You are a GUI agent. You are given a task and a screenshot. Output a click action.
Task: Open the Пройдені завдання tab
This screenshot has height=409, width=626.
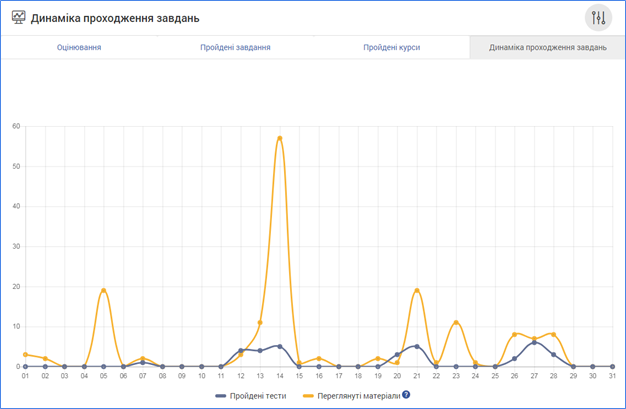235,47
